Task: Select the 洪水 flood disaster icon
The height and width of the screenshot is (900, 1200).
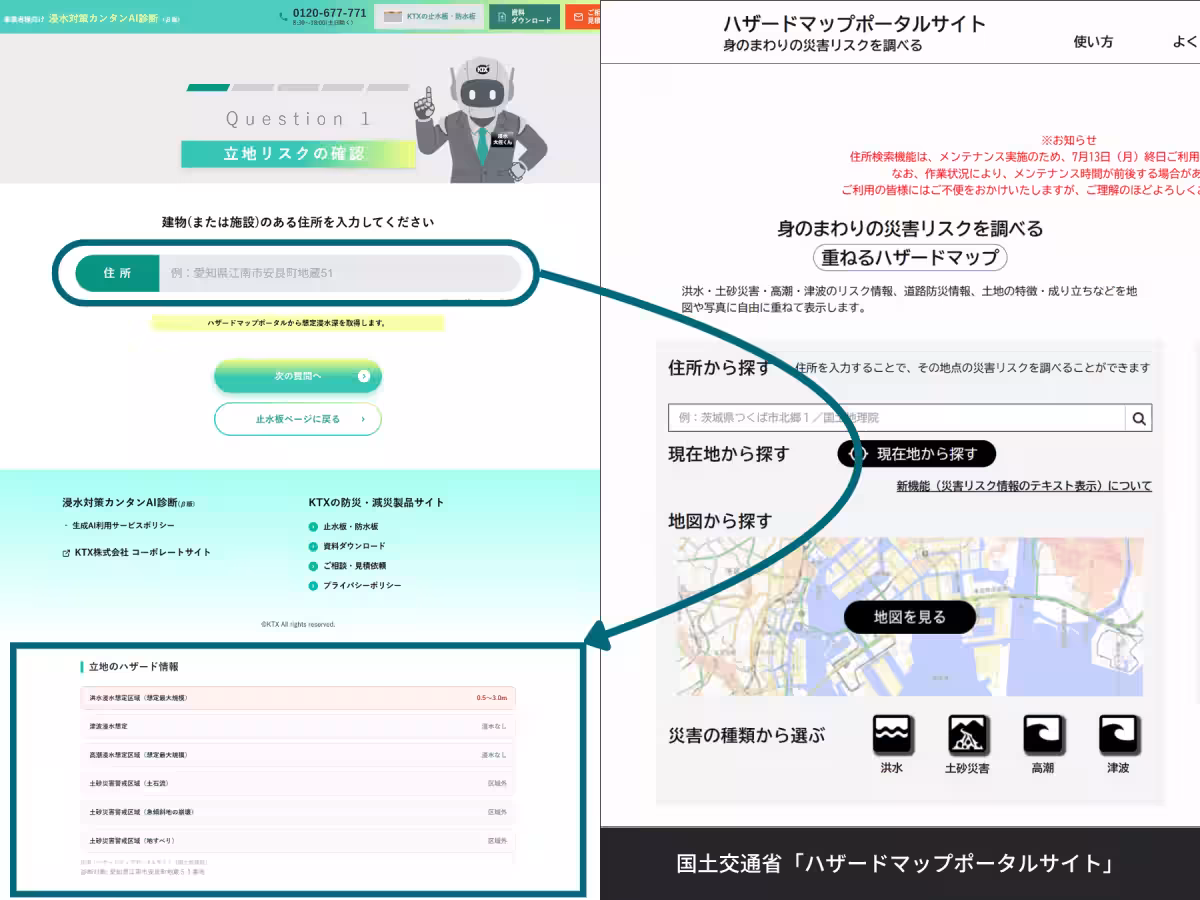Action: [x=892, y=736]
